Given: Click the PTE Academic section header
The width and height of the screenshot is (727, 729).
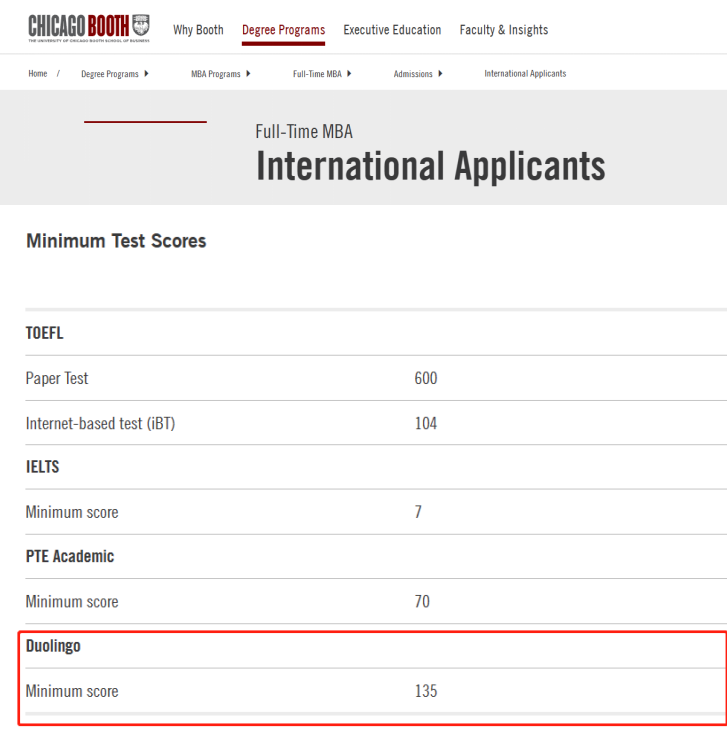Looking at the screenshot, I should tap(70, 556).
